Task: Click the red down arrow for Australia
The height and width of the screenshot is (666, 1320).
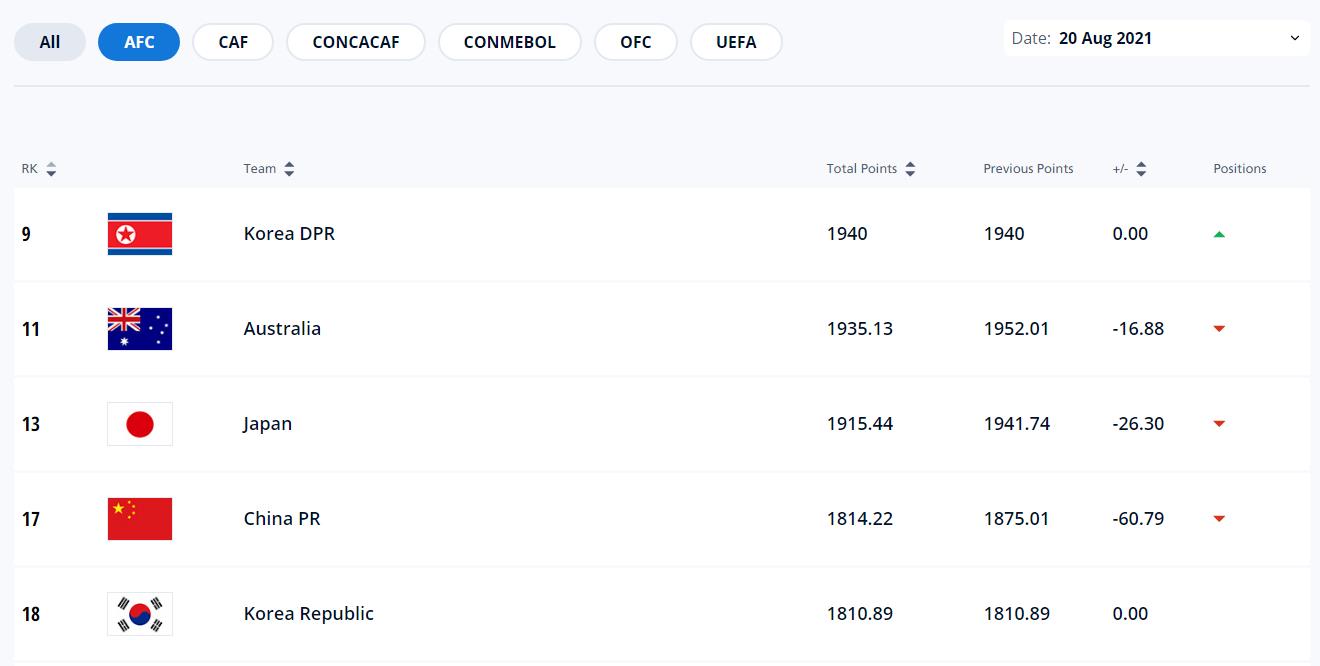Action: pyautogui.click(x=1219, y=329)
